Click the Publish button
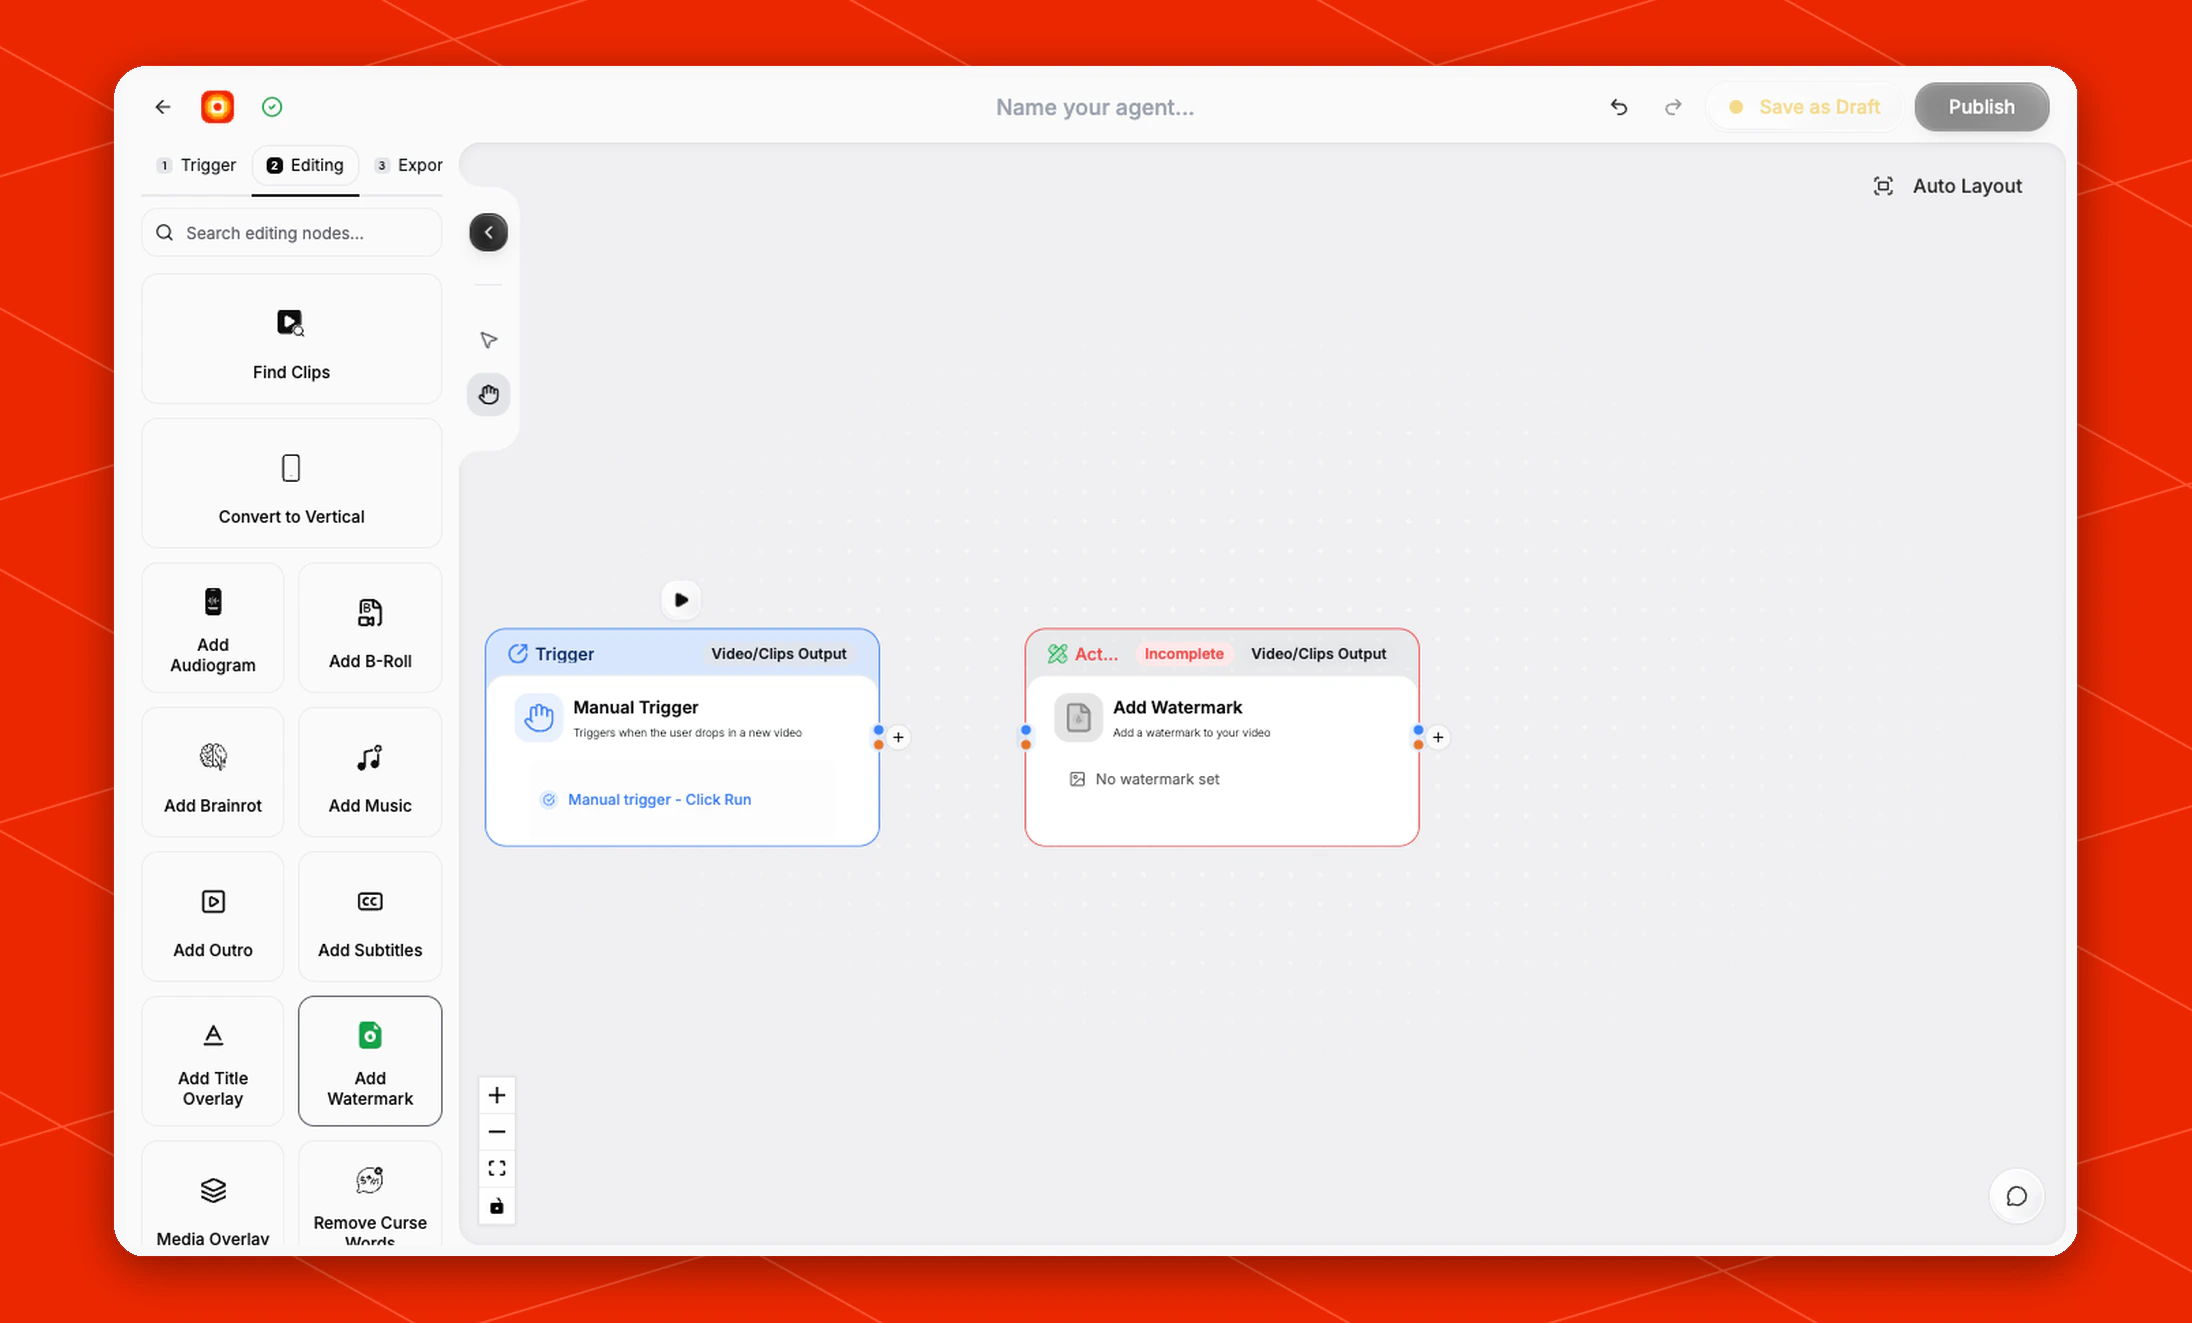Screen dimensions: 2192x1323 point(1982,107)
